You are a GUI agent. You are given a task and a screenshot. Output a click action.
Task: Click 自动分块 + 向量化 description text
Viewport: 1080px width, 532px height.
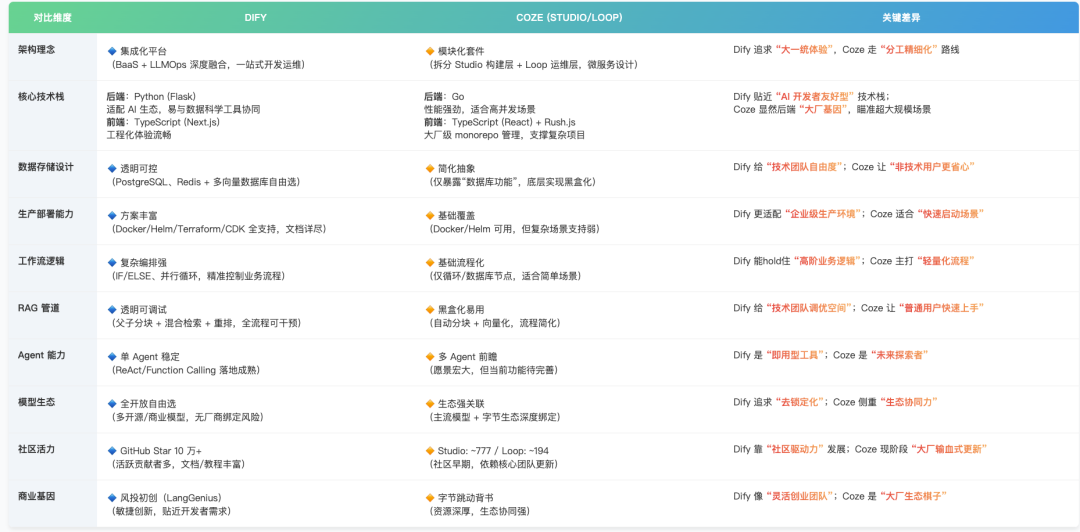(494, 323)
